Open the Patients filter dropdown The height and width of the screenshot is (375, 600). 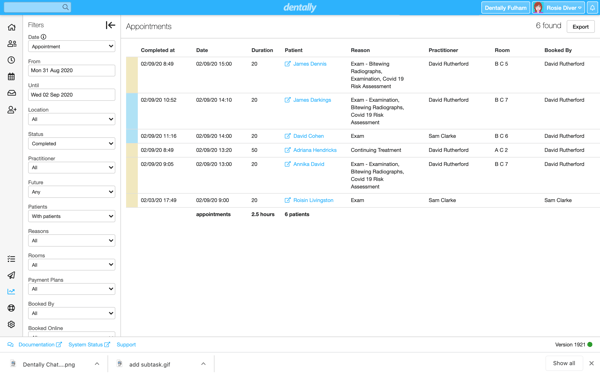(72, 216)
